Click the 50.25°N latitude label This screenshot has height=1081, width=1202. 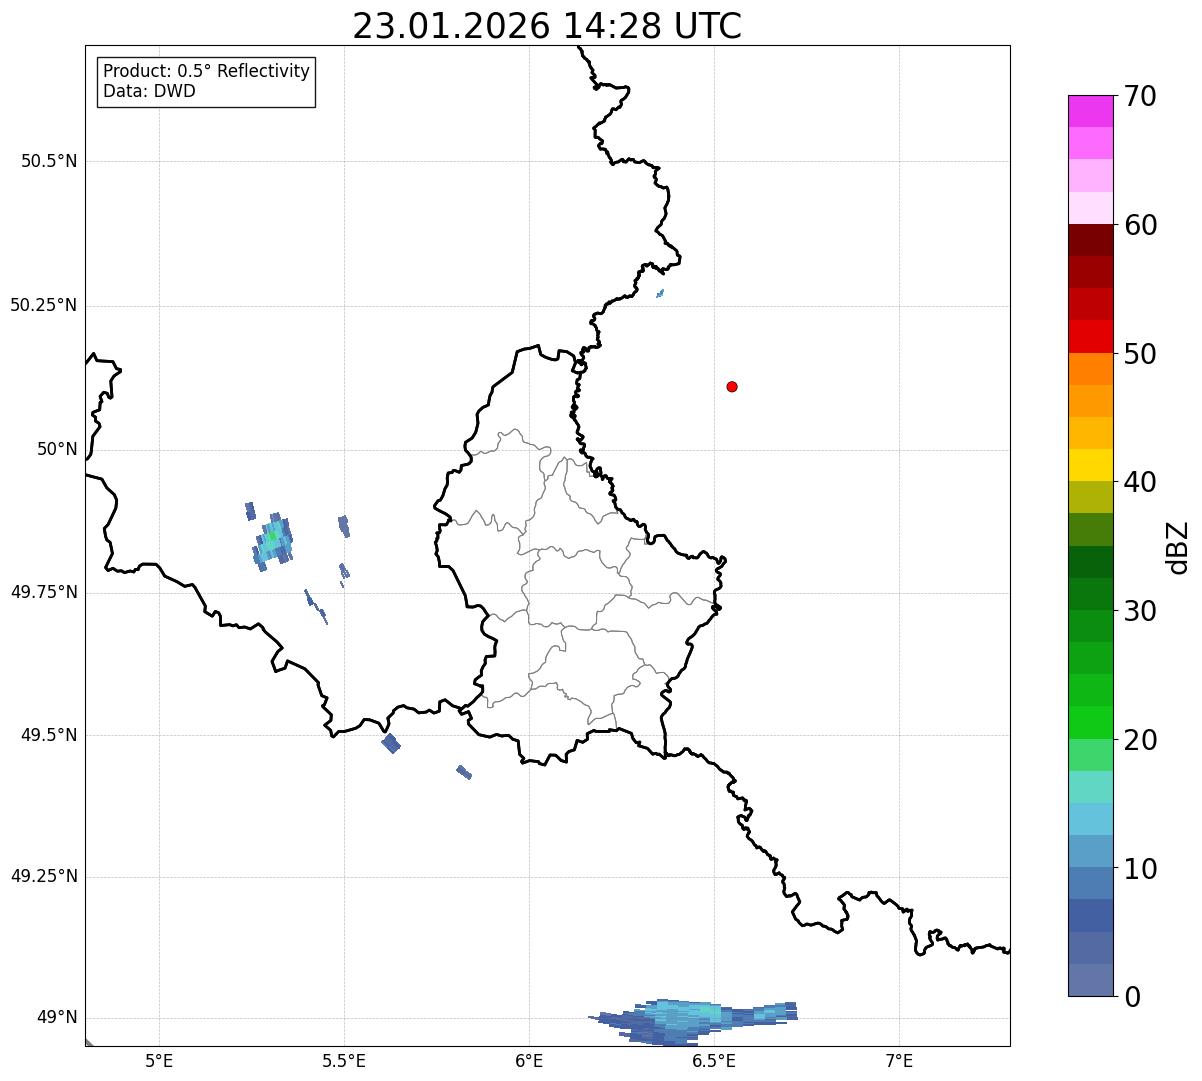tap(44, 305)
